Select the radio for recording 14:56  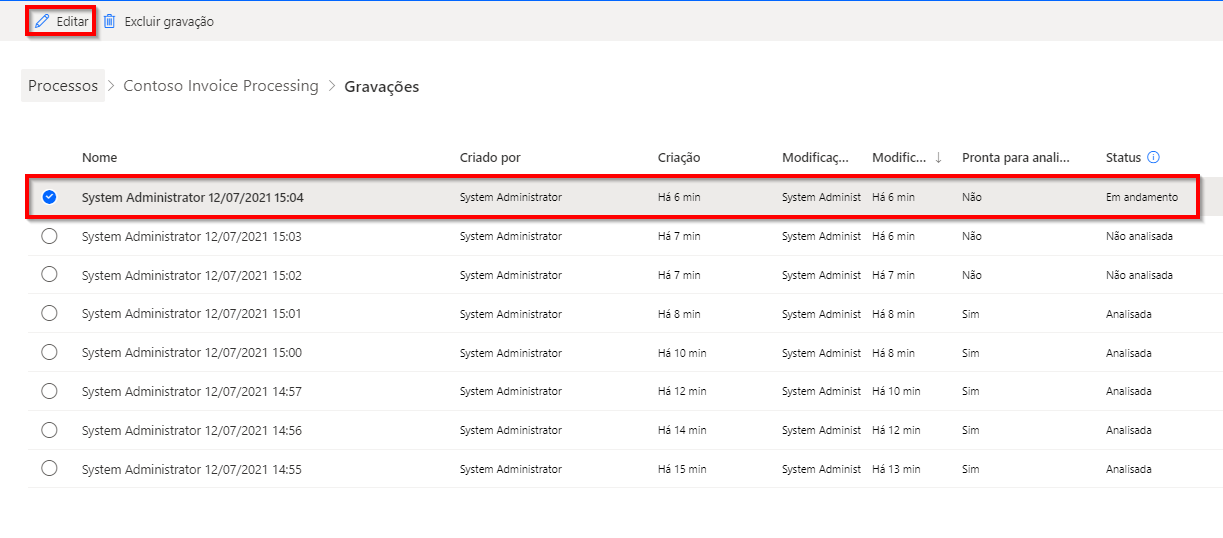pos(49,430)
